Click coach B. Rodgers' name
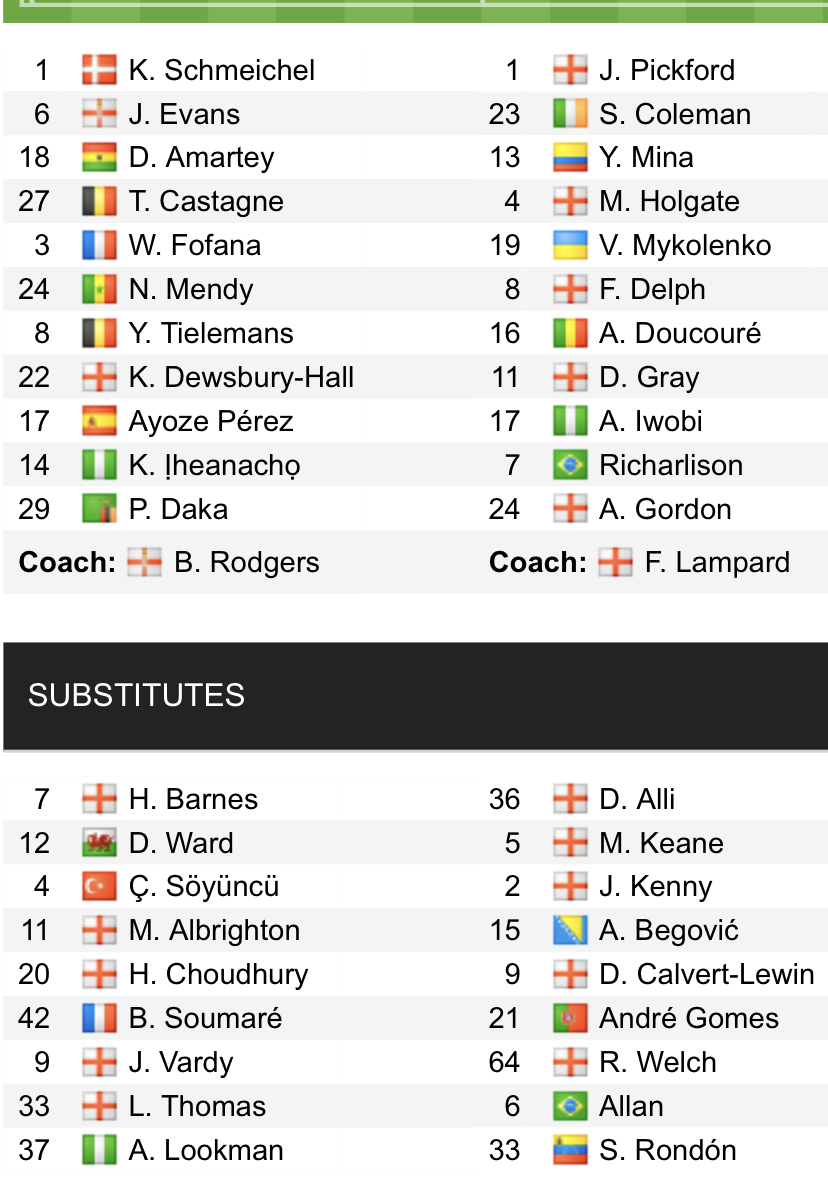This screenshot has height=1190, width=828. tap(246, 562)
